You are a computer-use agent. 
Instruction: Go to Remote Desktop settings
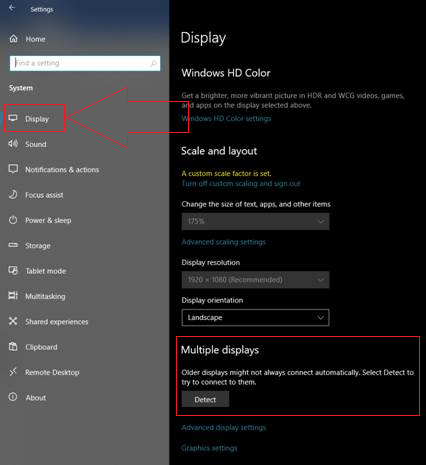52,372
